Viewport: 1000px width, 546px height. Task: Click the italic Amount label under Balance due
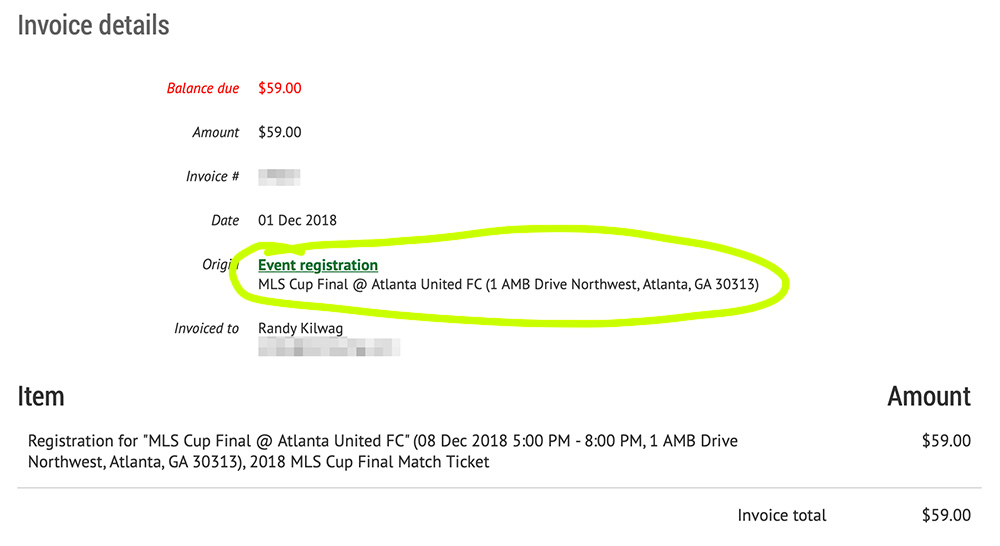216,132
